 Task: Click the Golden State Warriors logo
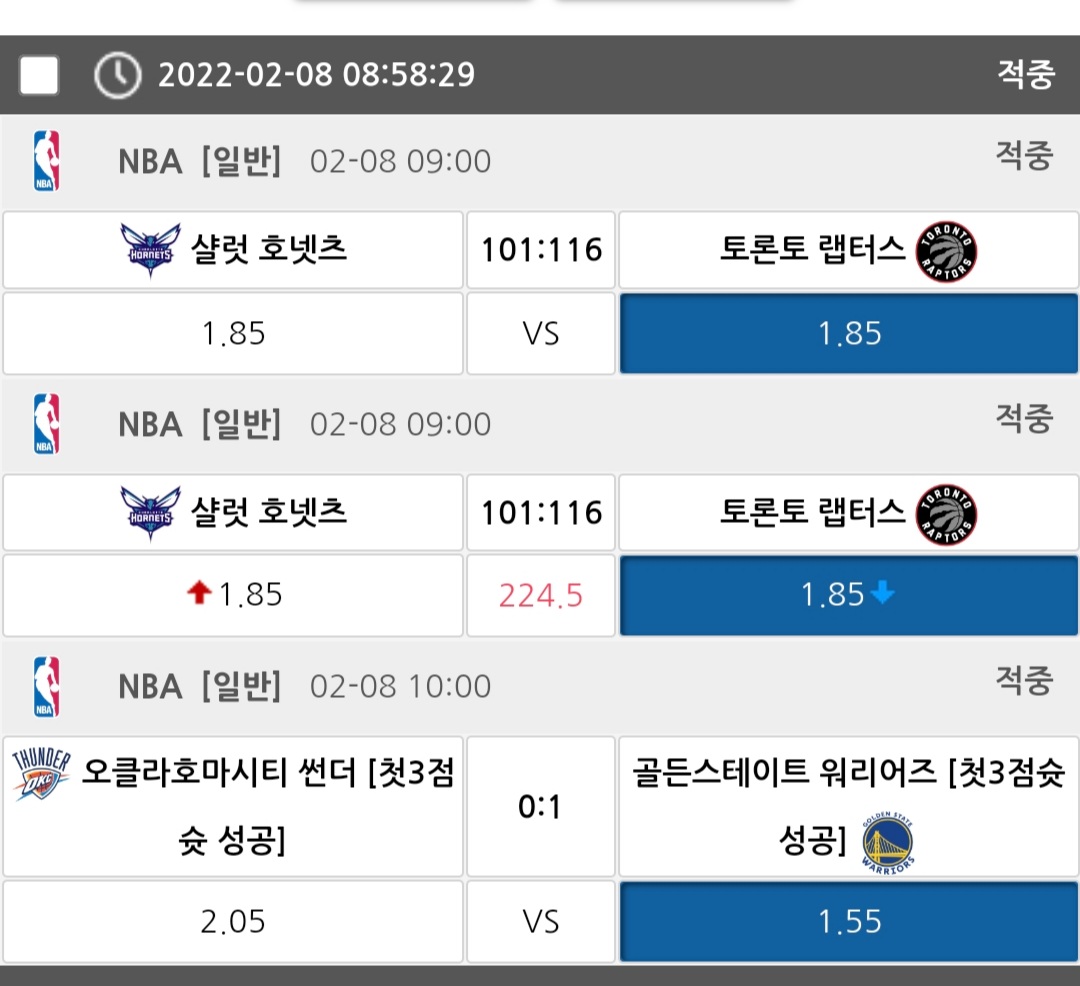click(x=888, y=843)
